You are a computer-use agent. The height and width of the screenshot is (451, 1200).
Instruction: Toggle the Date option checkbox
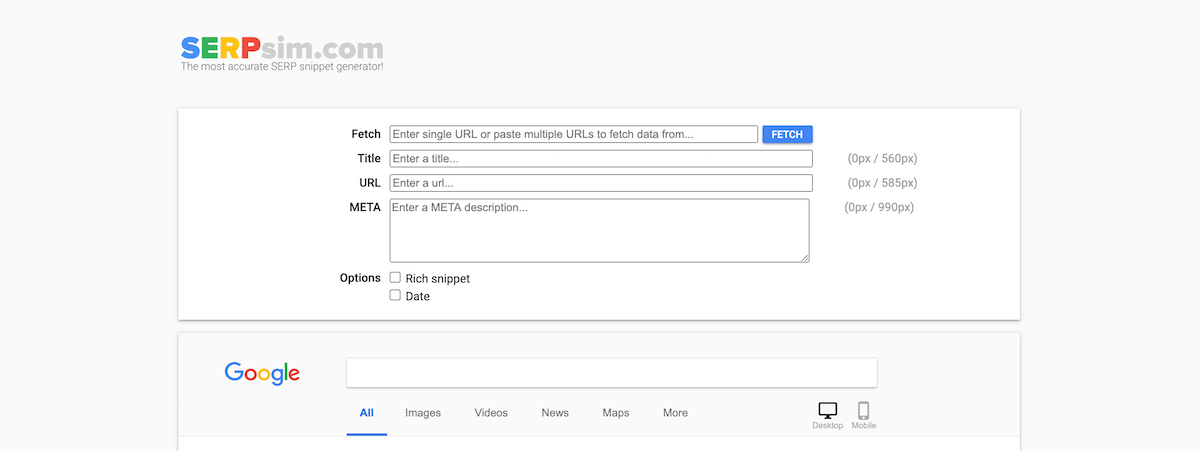(x=396, y=296)
